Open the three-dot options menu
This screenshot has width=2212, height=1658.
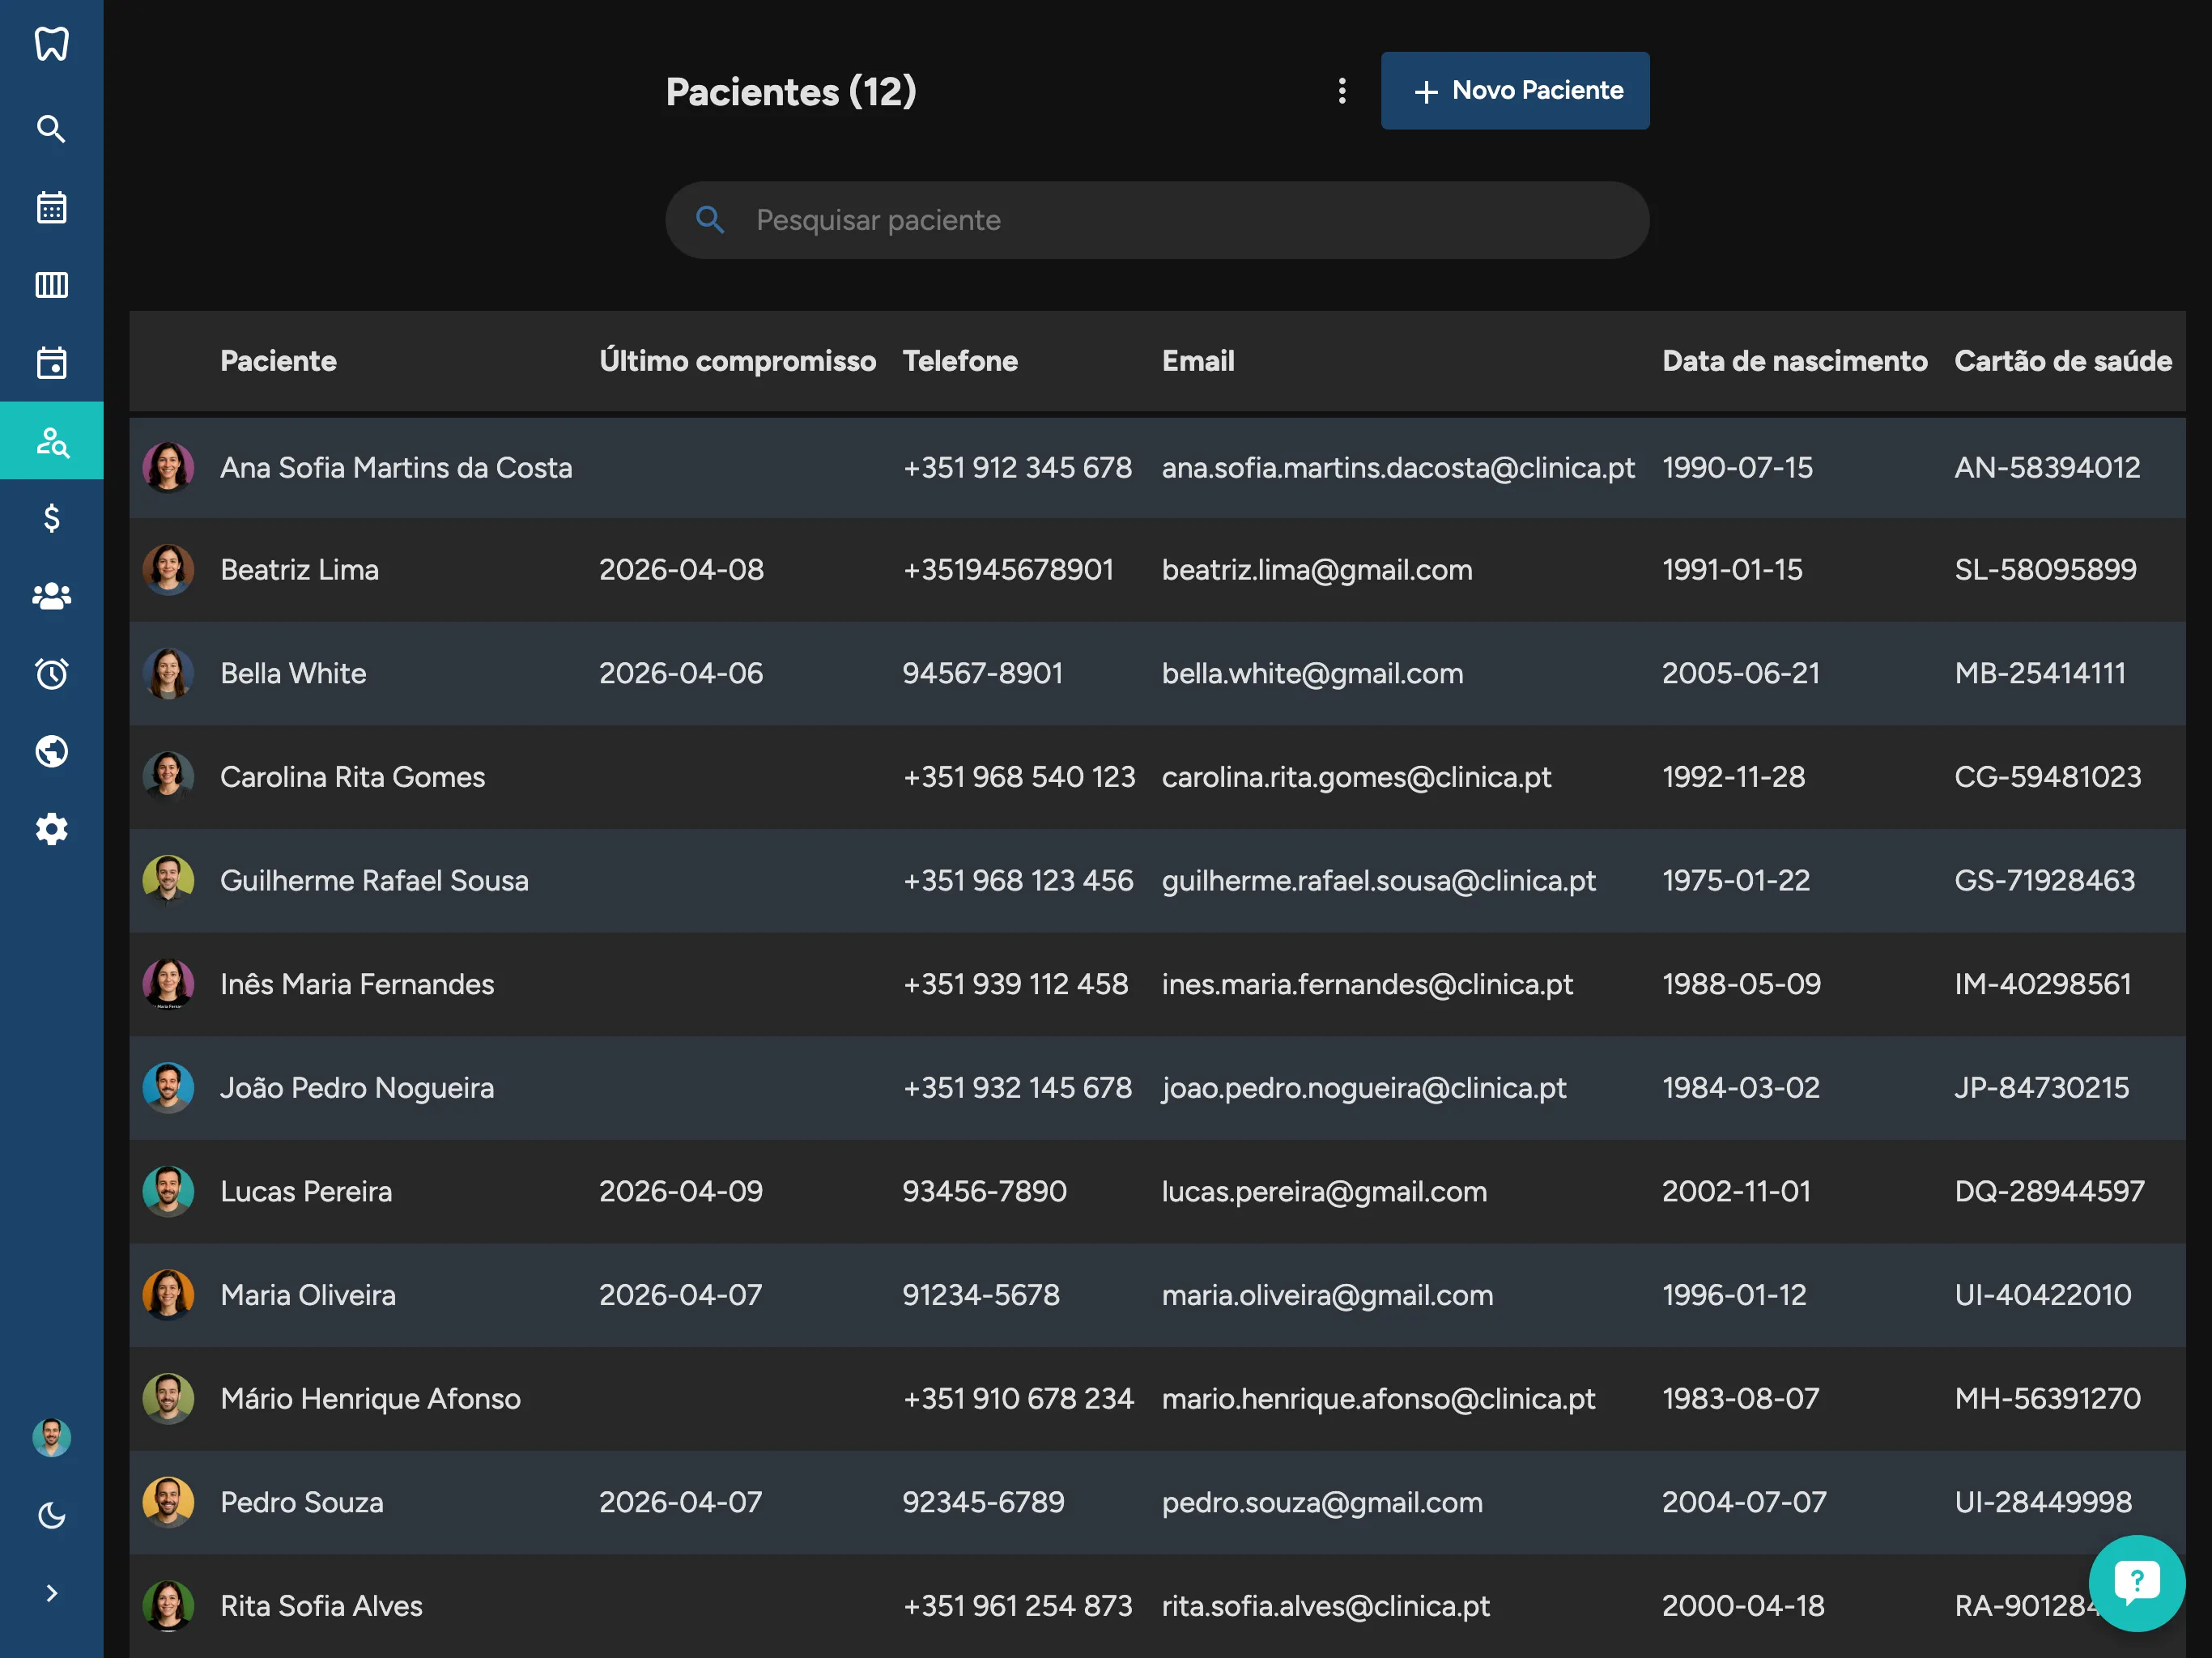click(x=1342, y=91)
